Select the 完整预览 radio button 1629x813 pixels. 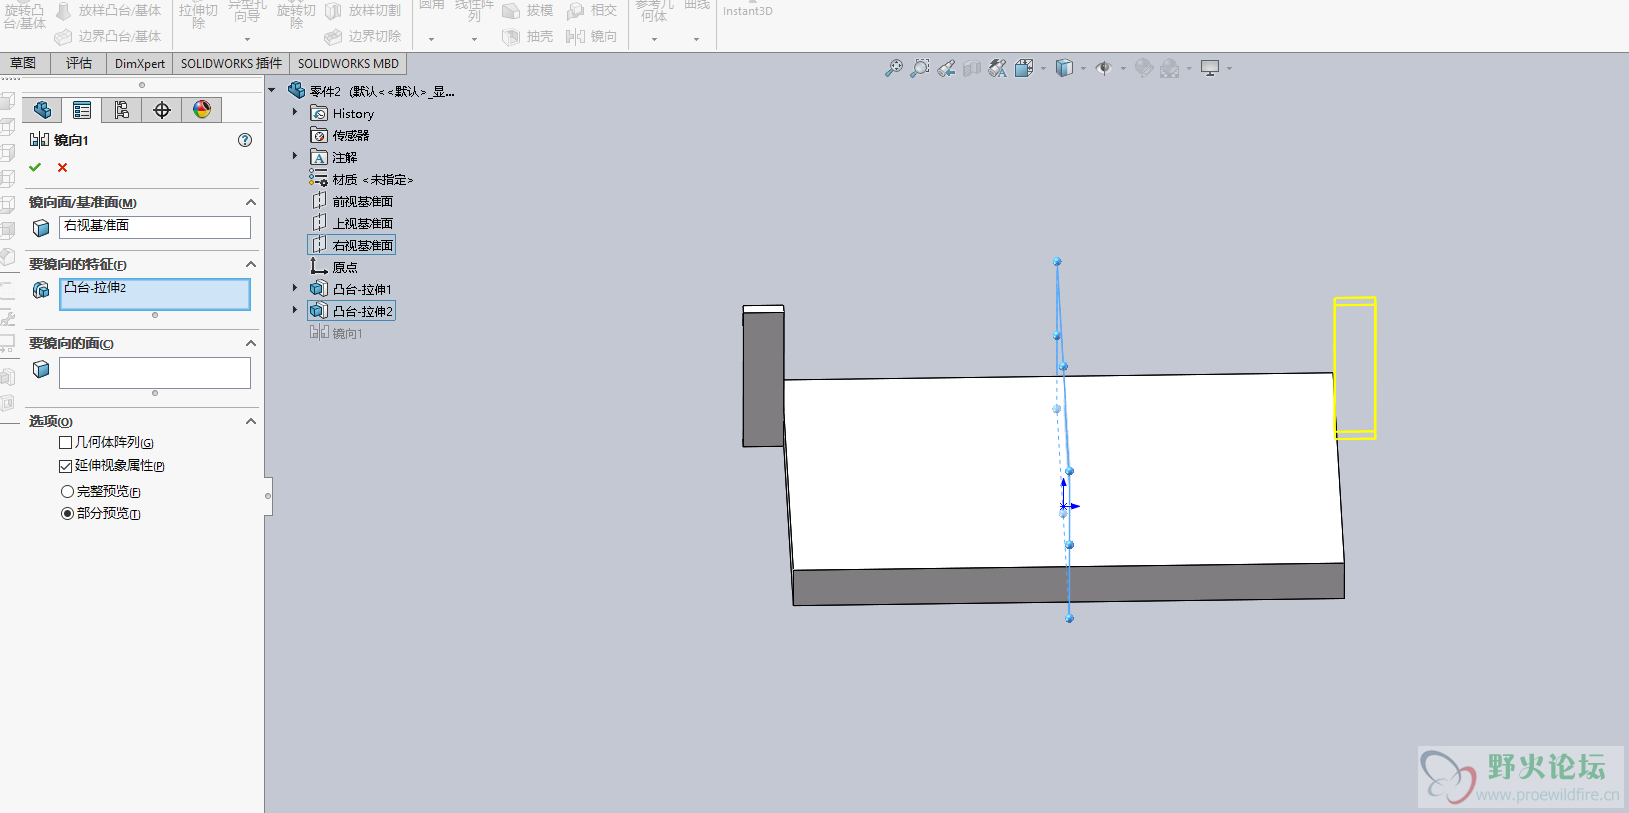point(68,492)
